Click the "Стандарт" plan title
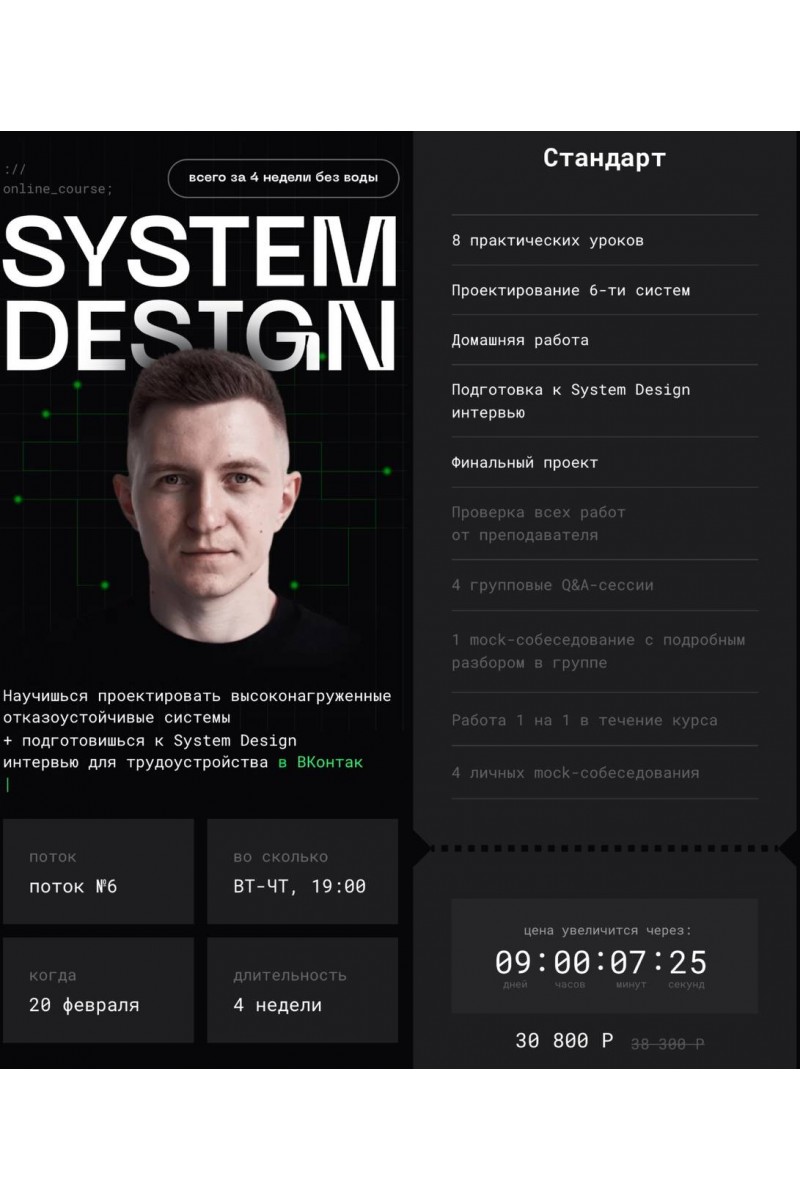Viewport: 800px width, 1200px height. (x=604, y=158)
